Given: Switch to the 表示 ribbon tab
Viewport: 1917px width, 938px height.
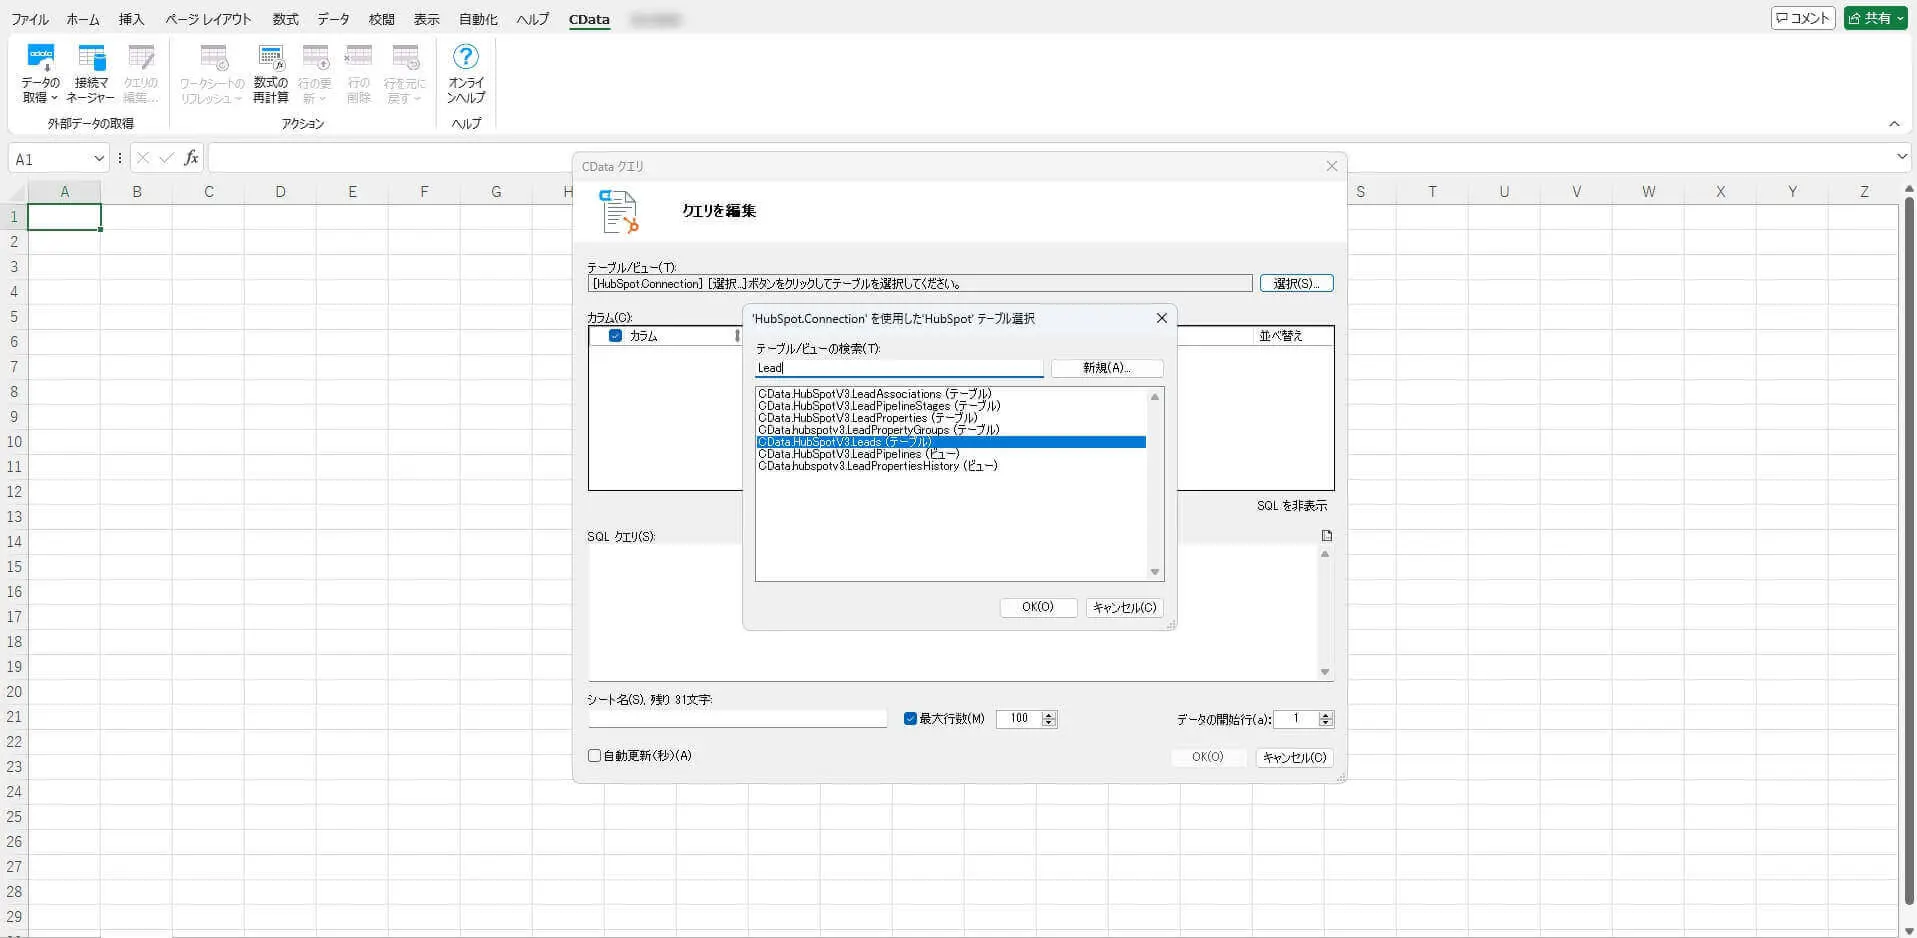Looking at the screenshot, I should click(x=427, y=19).
